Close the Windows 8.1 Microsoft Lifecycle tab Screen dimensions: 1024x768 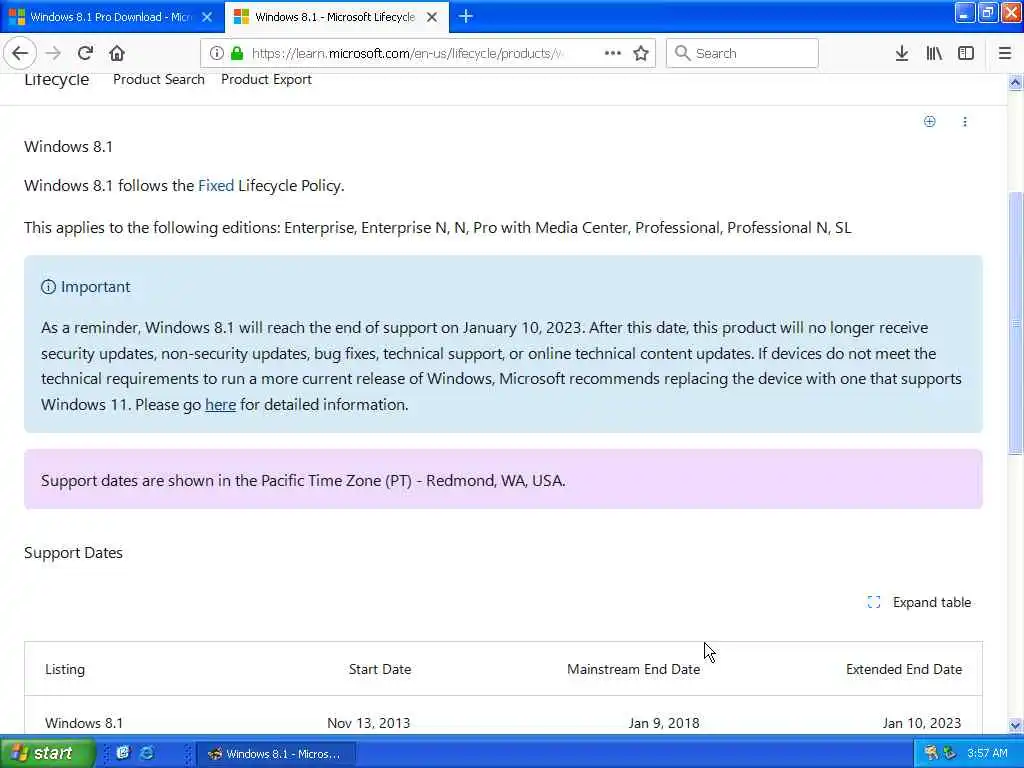[432, 17]
